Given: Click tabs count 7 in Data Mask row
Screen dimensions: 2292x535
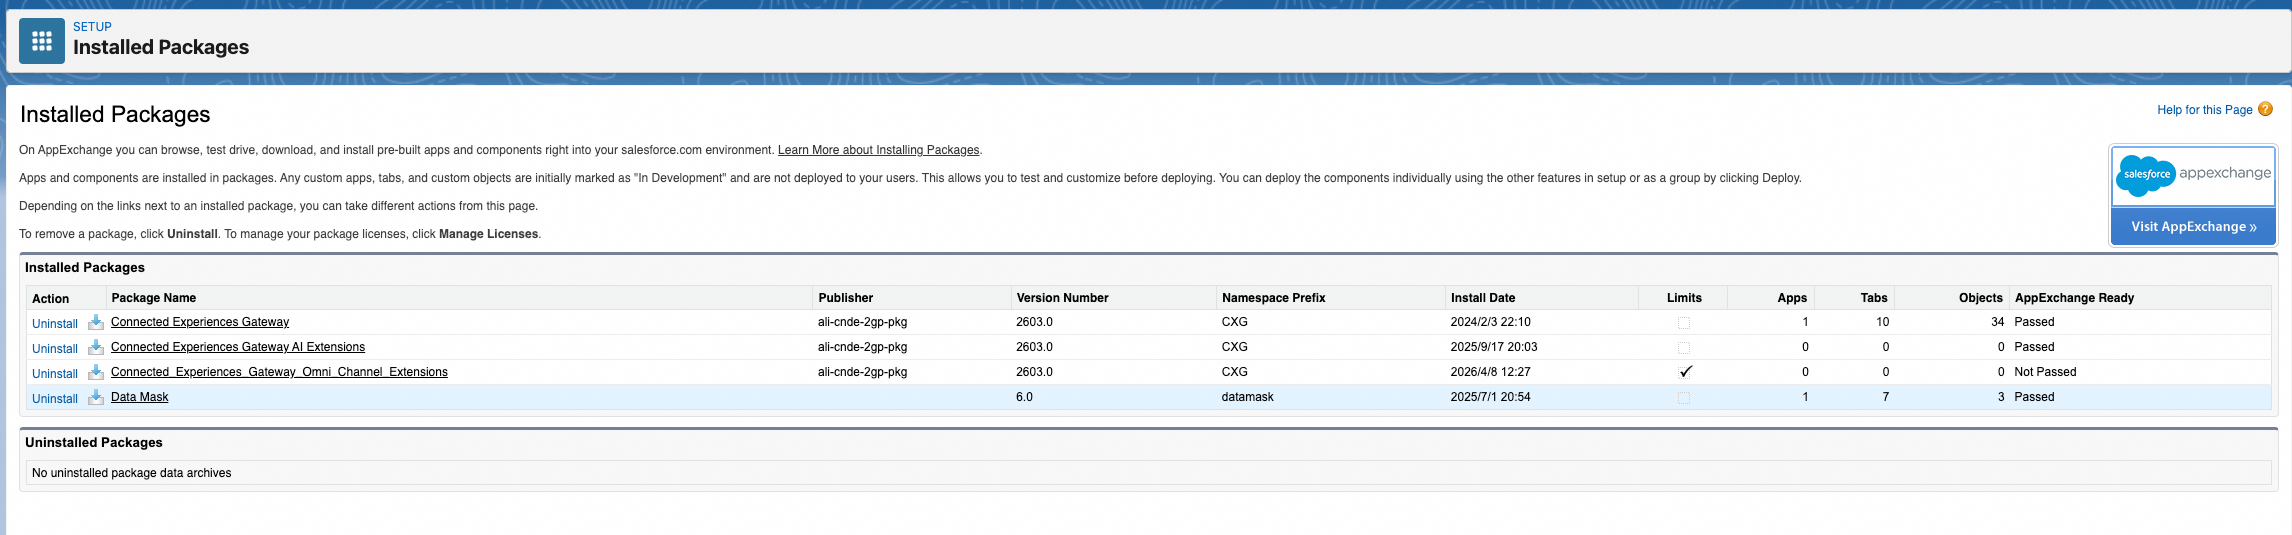Looking at the screenshot, I should click(1886, 397).
